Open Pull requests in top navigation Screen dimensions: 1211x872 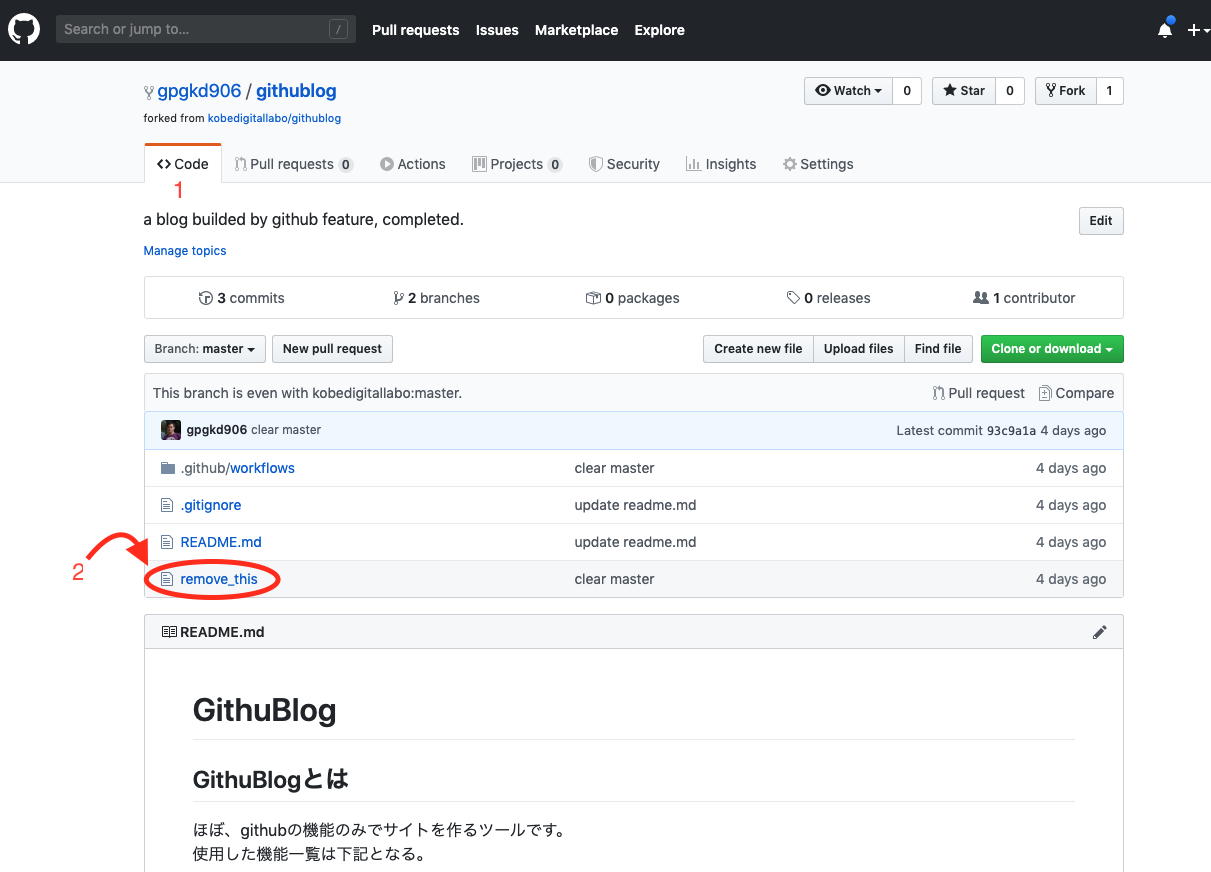(415, 30)
